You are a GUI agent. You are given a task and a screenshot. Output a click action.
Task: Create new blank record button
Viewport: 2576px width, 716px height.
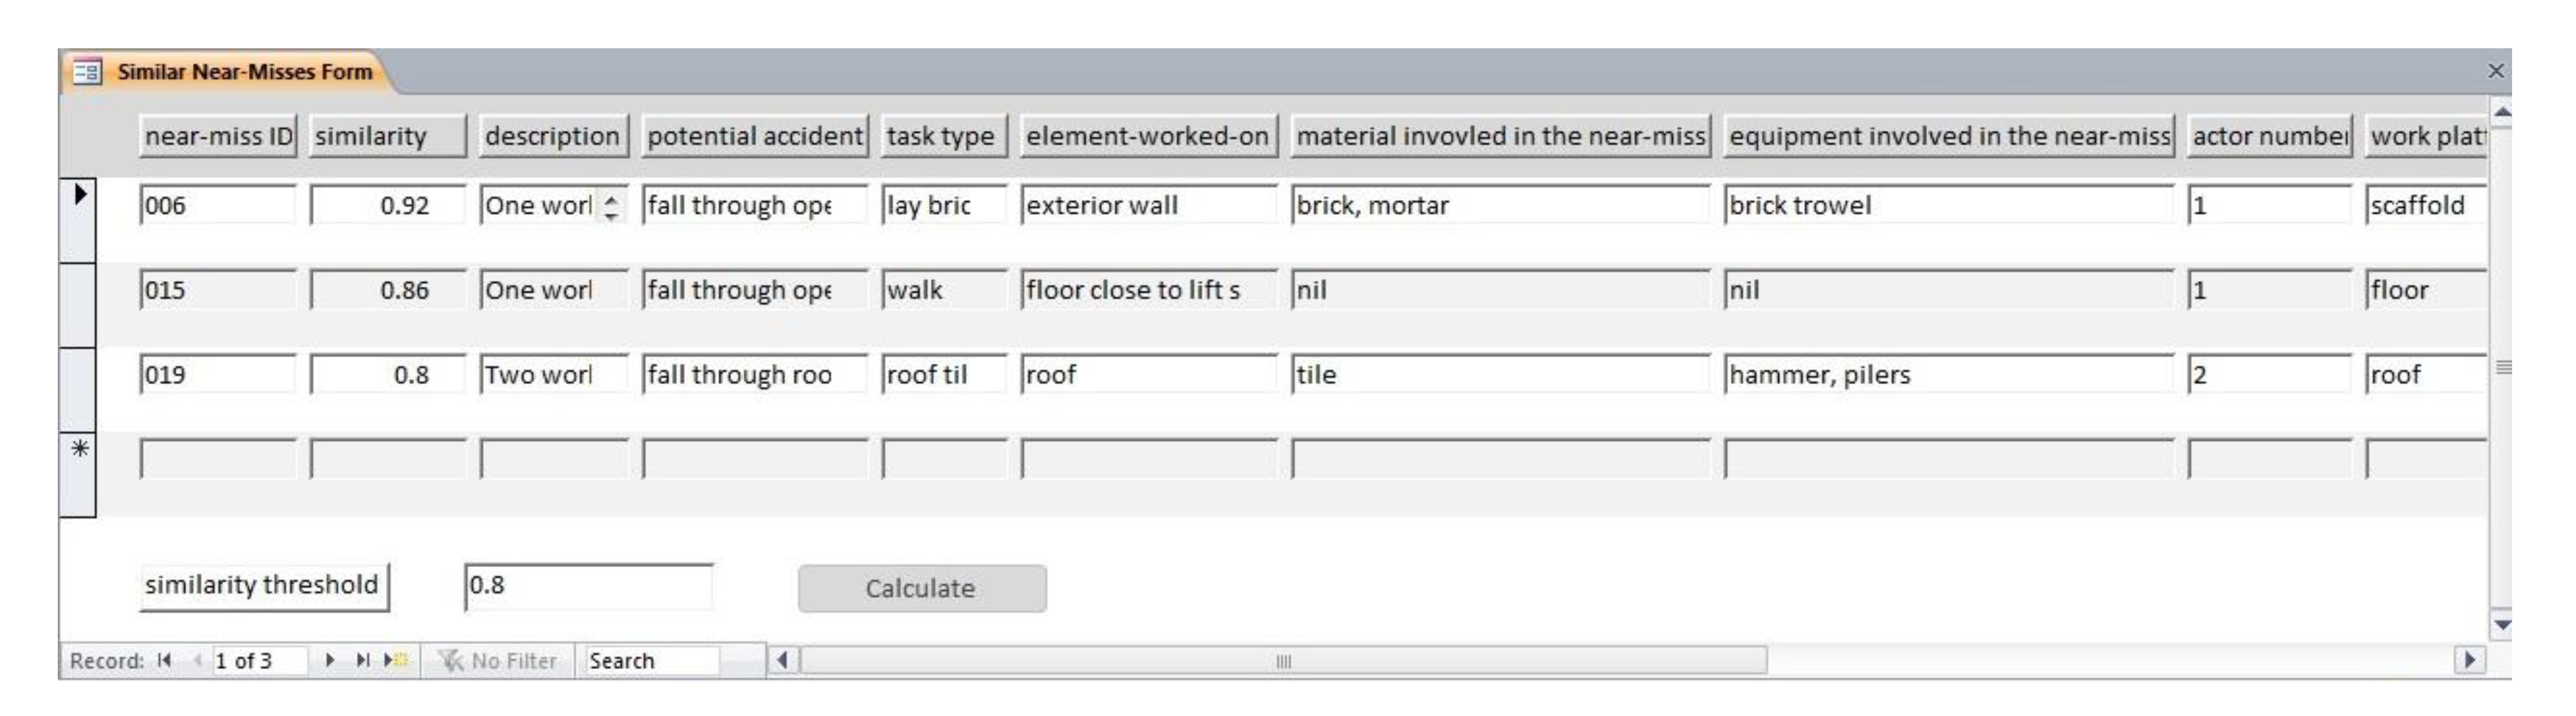click(396, 660)
